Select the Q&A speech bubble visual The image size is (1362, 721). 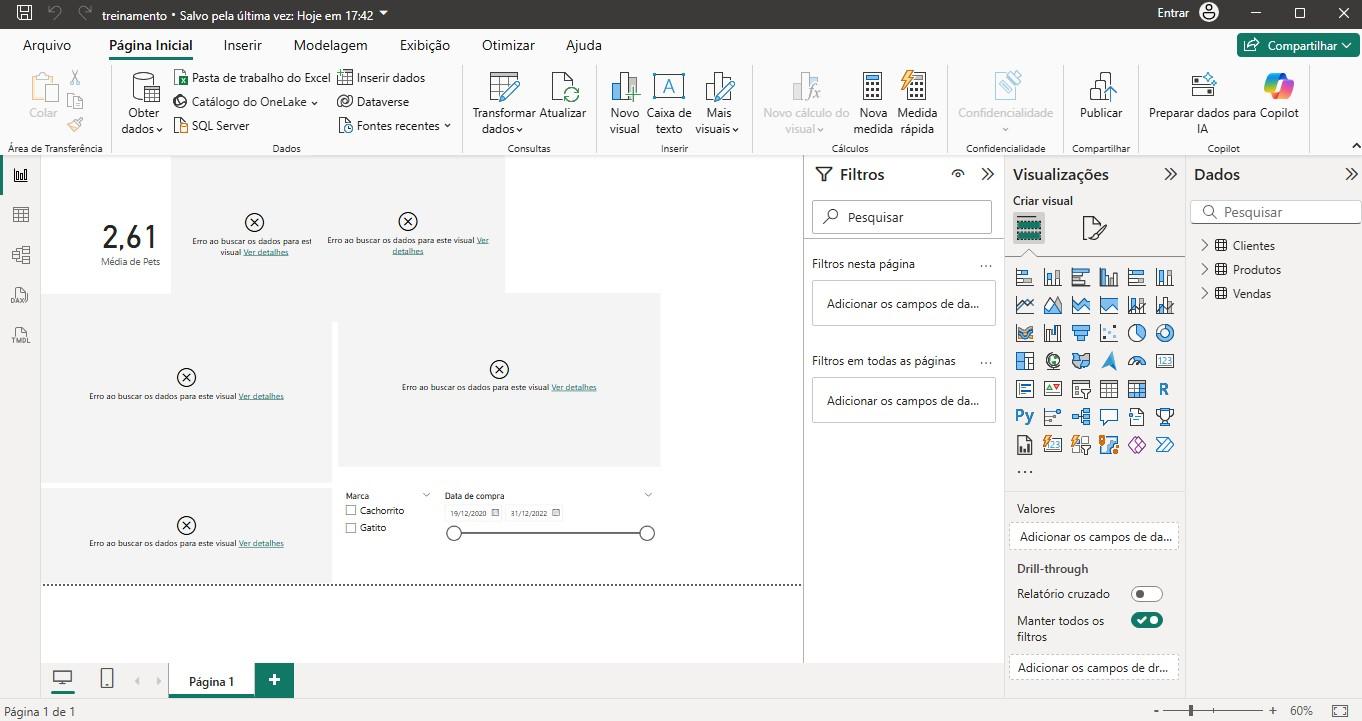[1109, 417]
